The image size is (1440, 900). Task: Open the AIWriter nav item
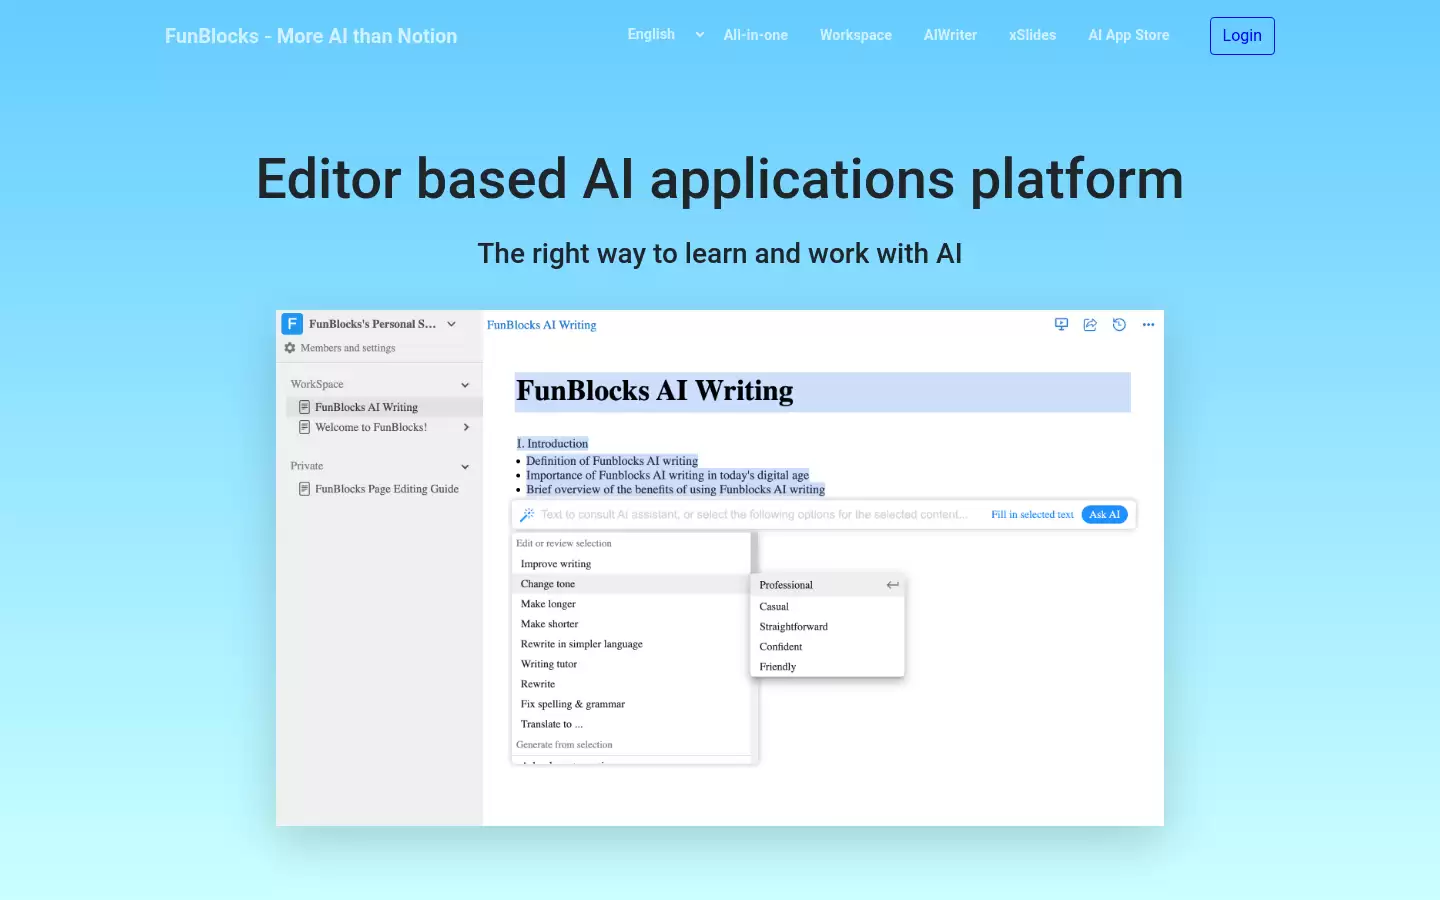point(950,35)
